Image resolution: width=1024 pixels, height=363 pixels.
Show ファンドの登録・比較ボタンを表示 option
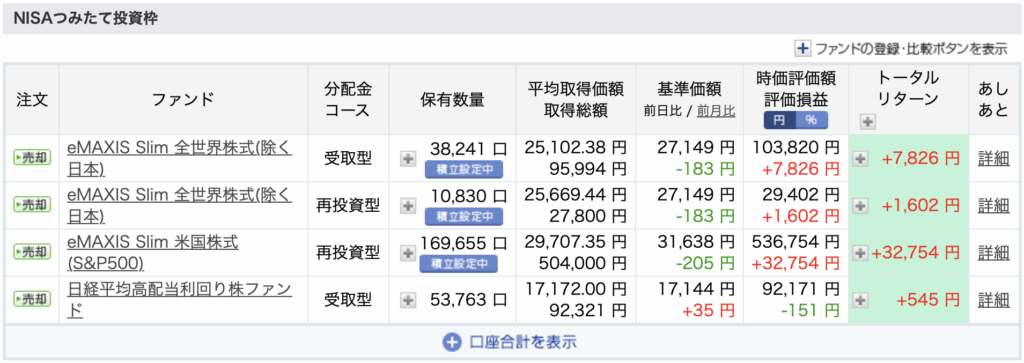(901, 48)
